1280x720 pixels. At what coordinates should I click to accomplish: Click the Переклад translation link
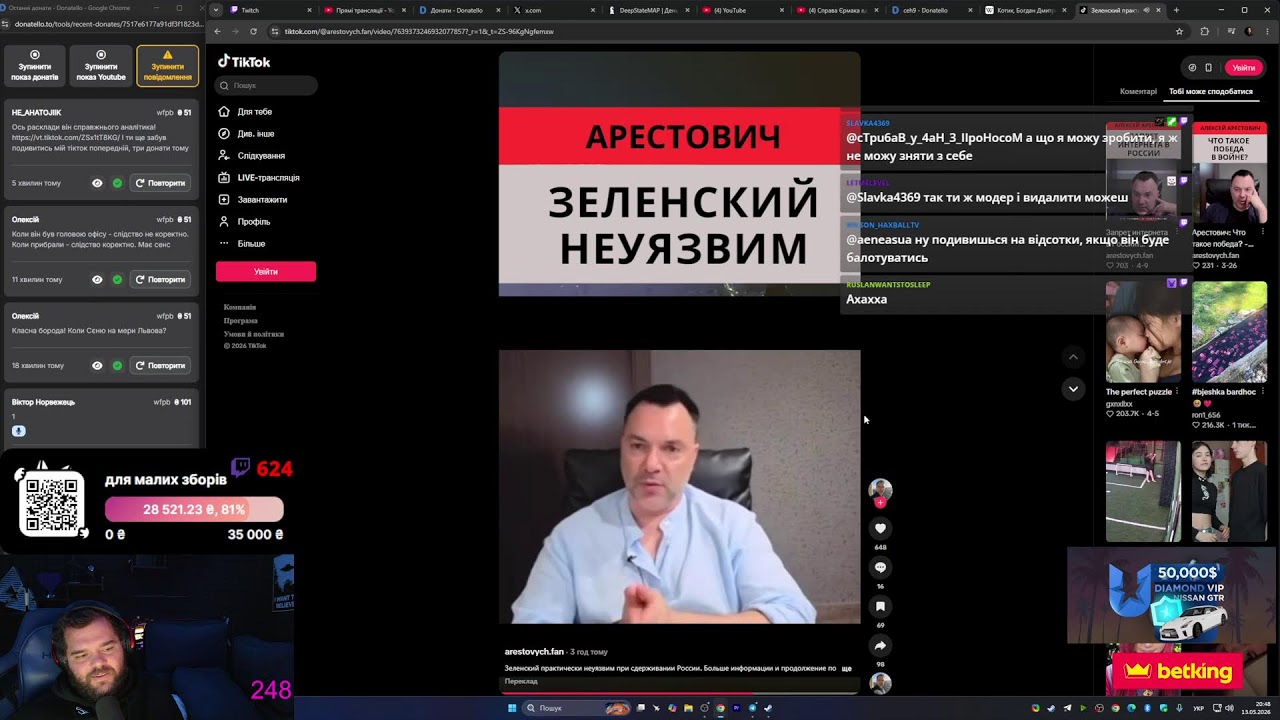click(x=521, y=681)
